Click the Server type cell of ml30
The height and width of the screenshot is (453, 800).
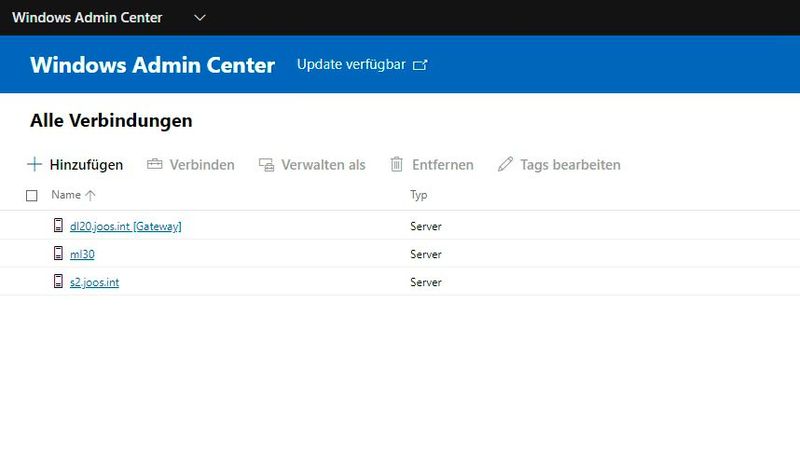(426, 254)
